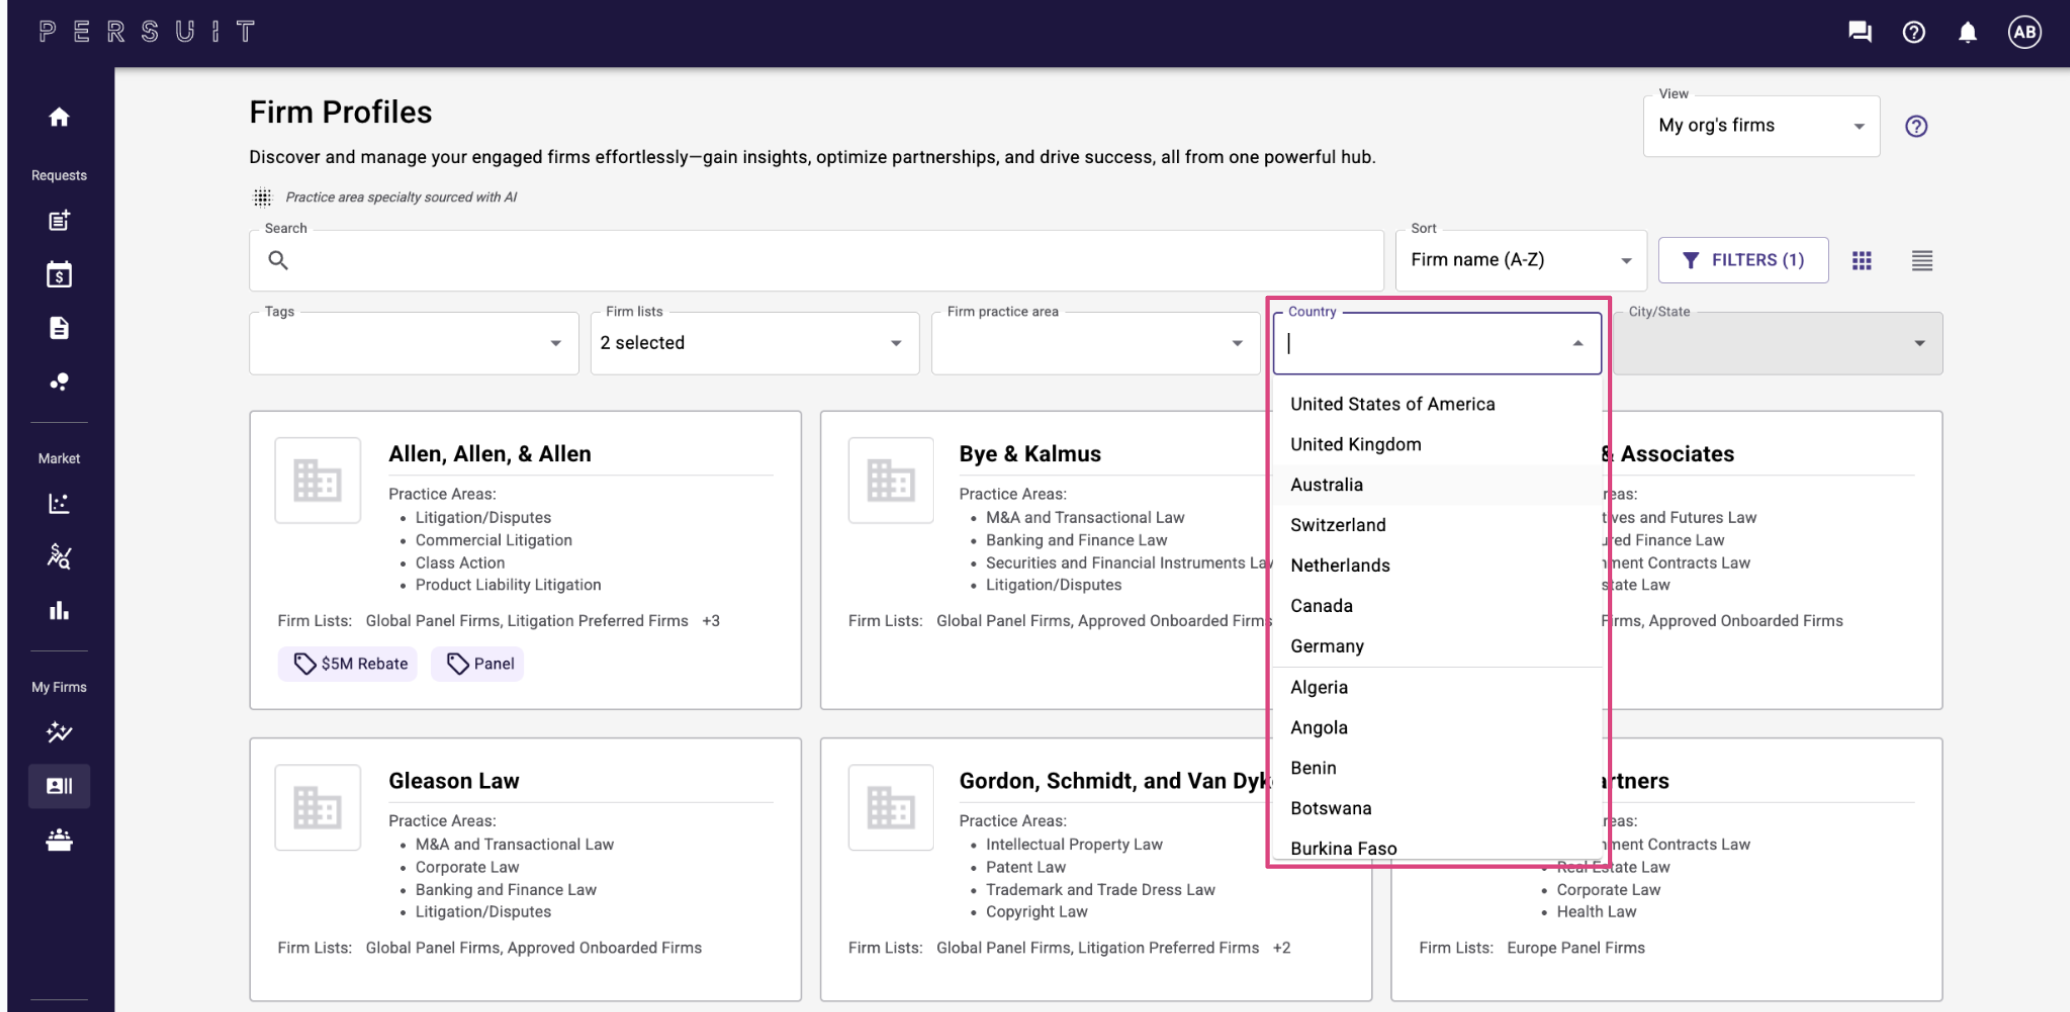Viewport: 2070px width, 1012px height.
Task: Select Canada from country list
Action: (1437, 606)
